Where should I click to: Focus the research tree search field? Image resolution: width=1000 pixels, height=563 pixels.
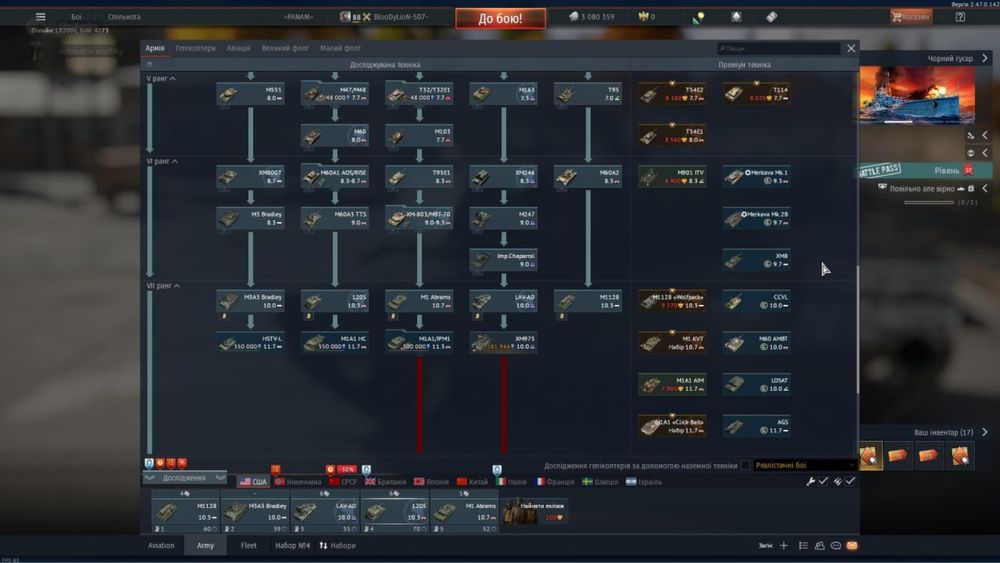click(x=778, y=48)
